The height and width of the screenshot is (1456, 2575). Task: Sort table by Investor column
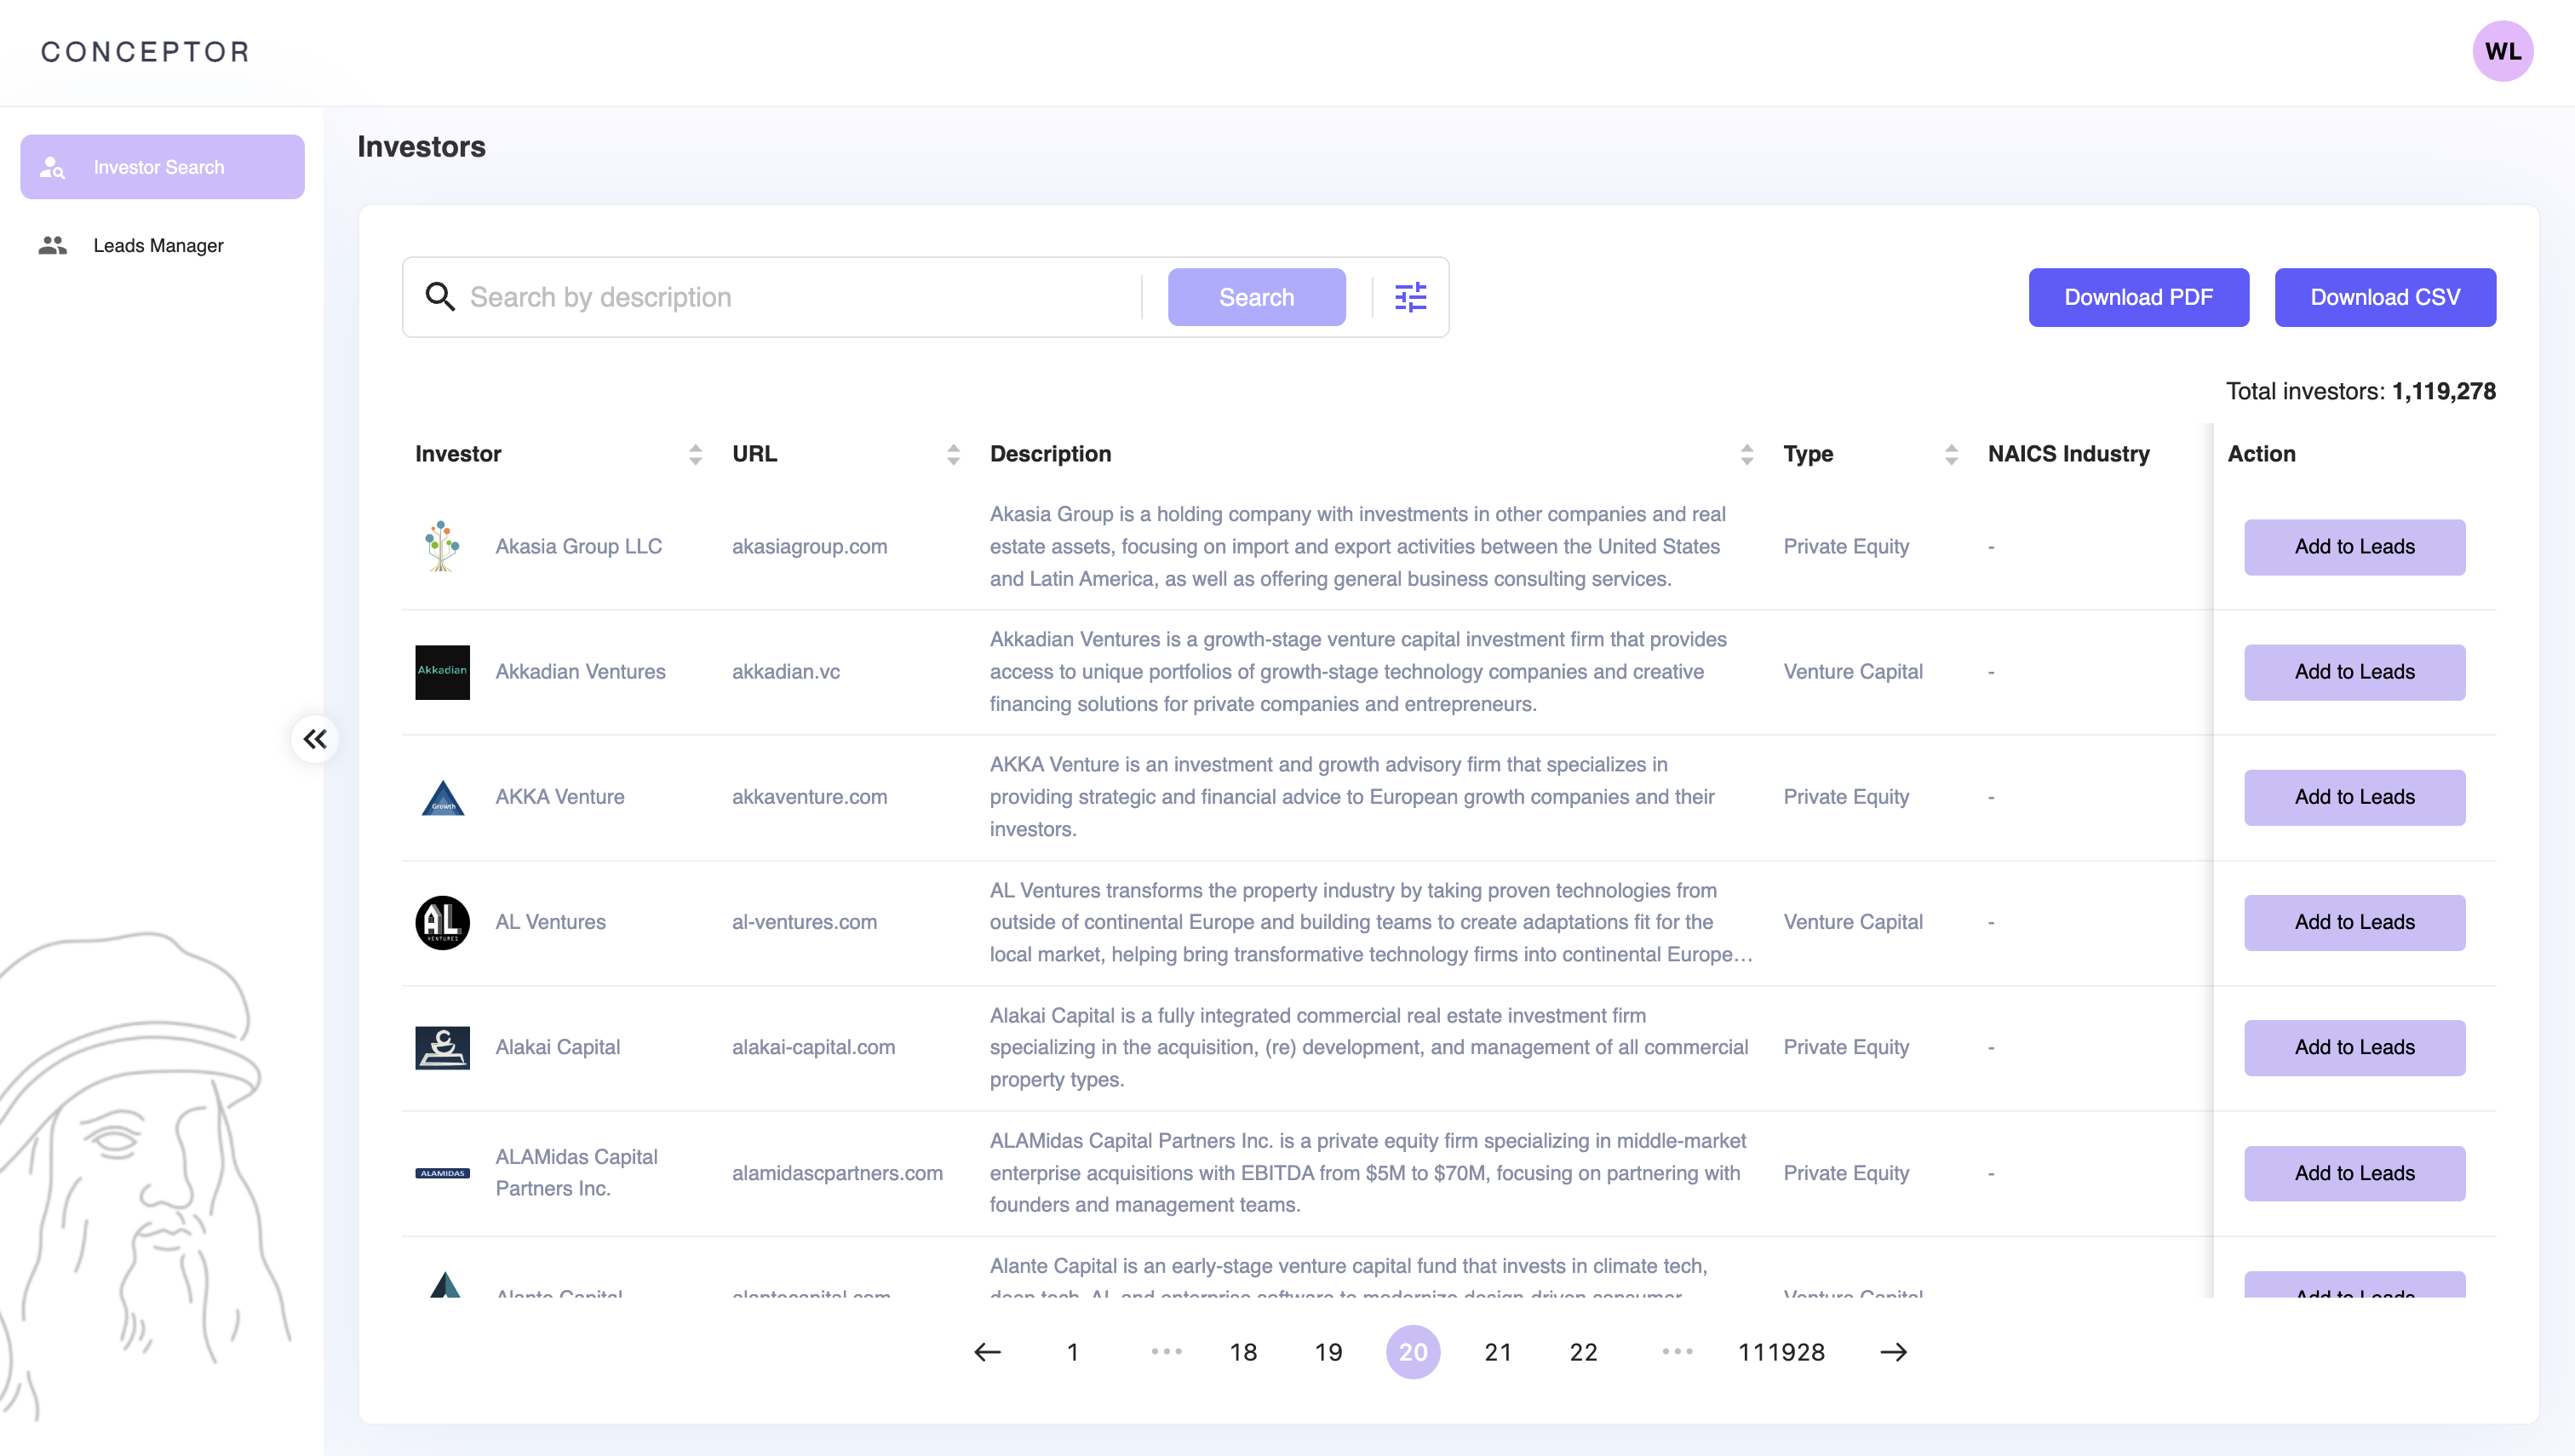[695, 454]
